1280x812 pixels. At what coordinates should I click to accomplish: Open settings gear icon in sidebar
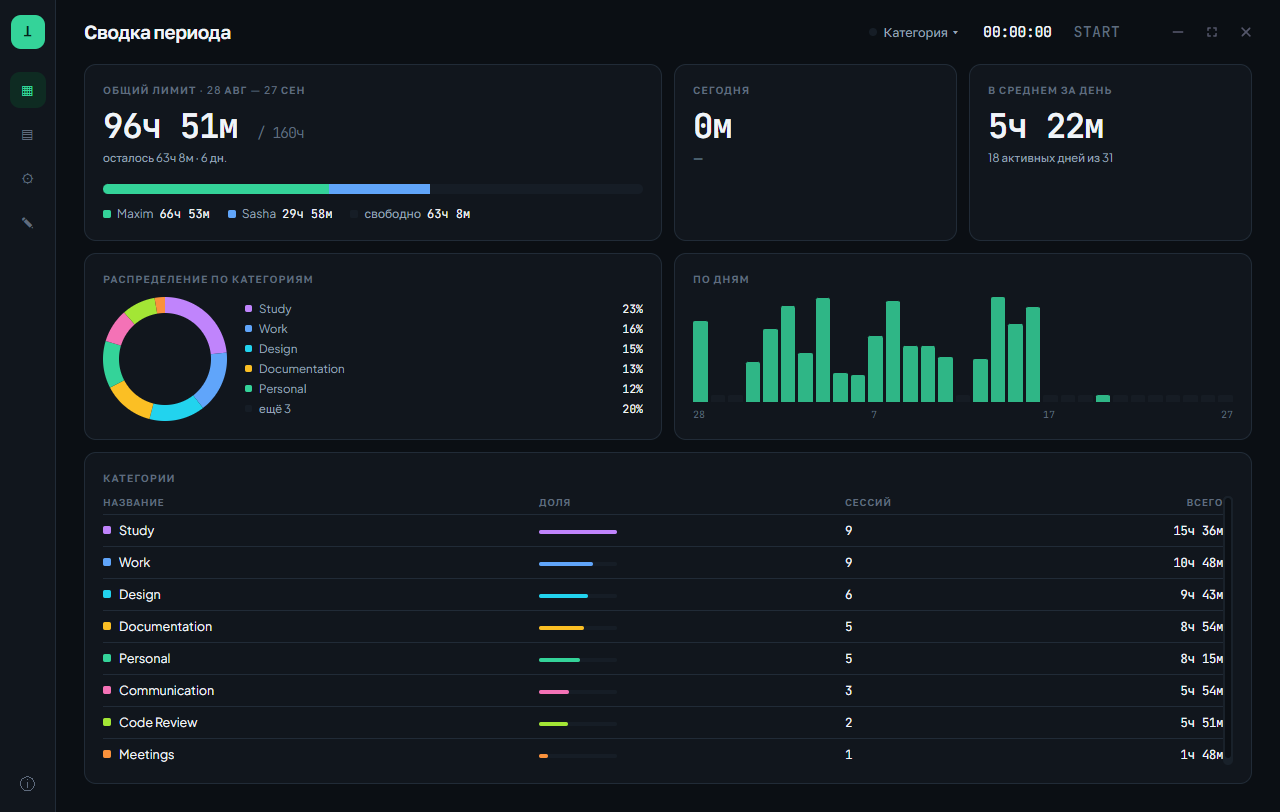[x=28, y=178]
